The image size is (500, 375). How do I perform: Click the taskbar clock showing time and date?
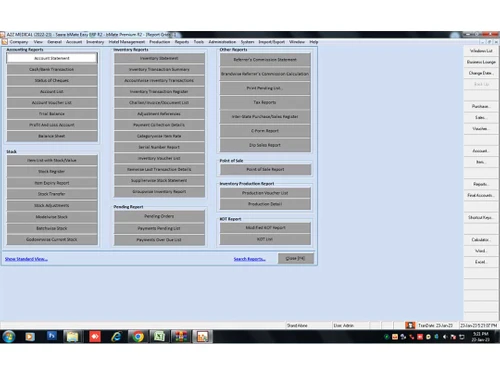click(481, 337)
